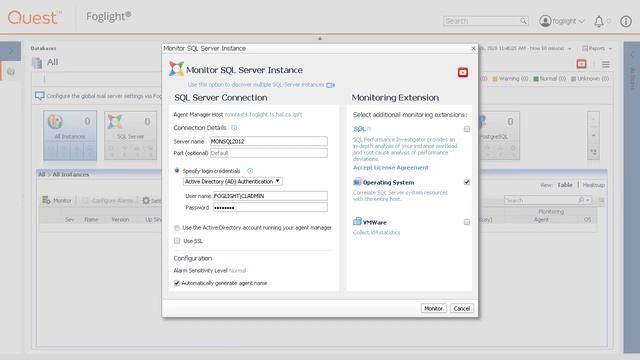Viewport: 640px width, 360px height.
Task: Click the red video icon on Databases page
Action: pyautogui.click(x=581, y=64)
